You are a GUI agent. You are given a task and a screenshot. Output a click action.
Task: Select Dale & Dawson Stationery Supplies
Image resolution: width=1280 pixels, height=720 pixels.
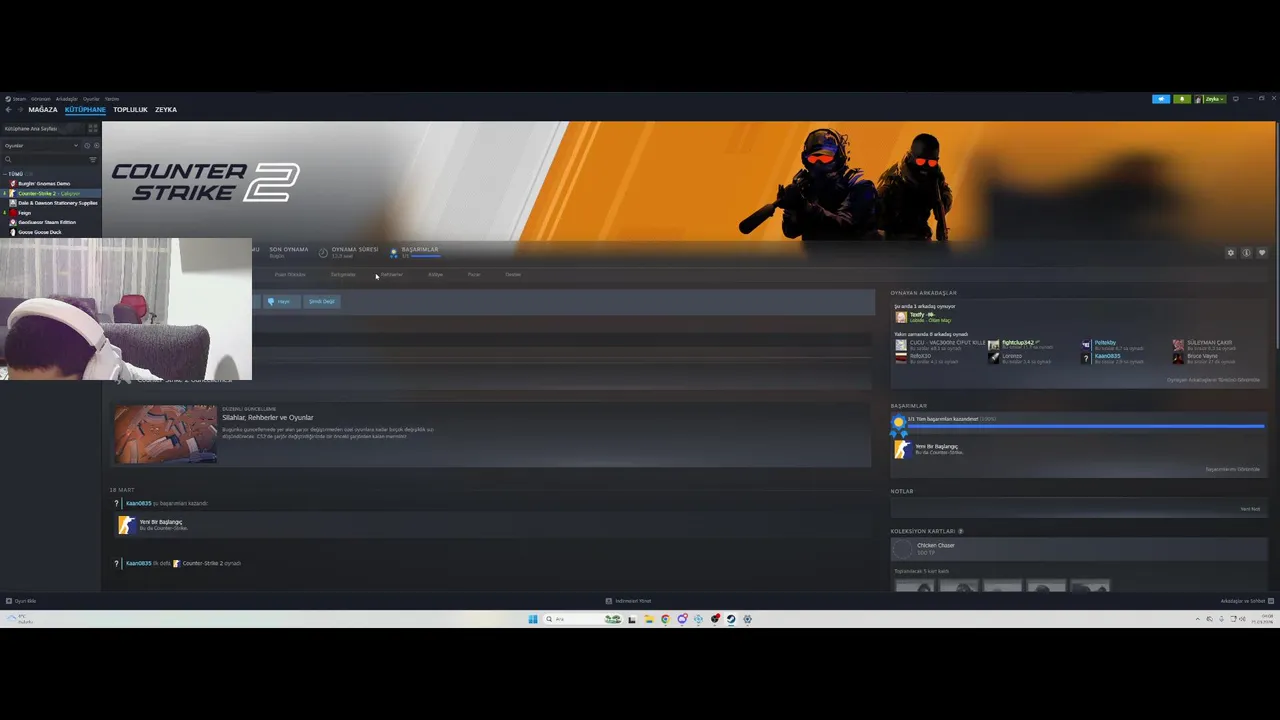(57, 203)
